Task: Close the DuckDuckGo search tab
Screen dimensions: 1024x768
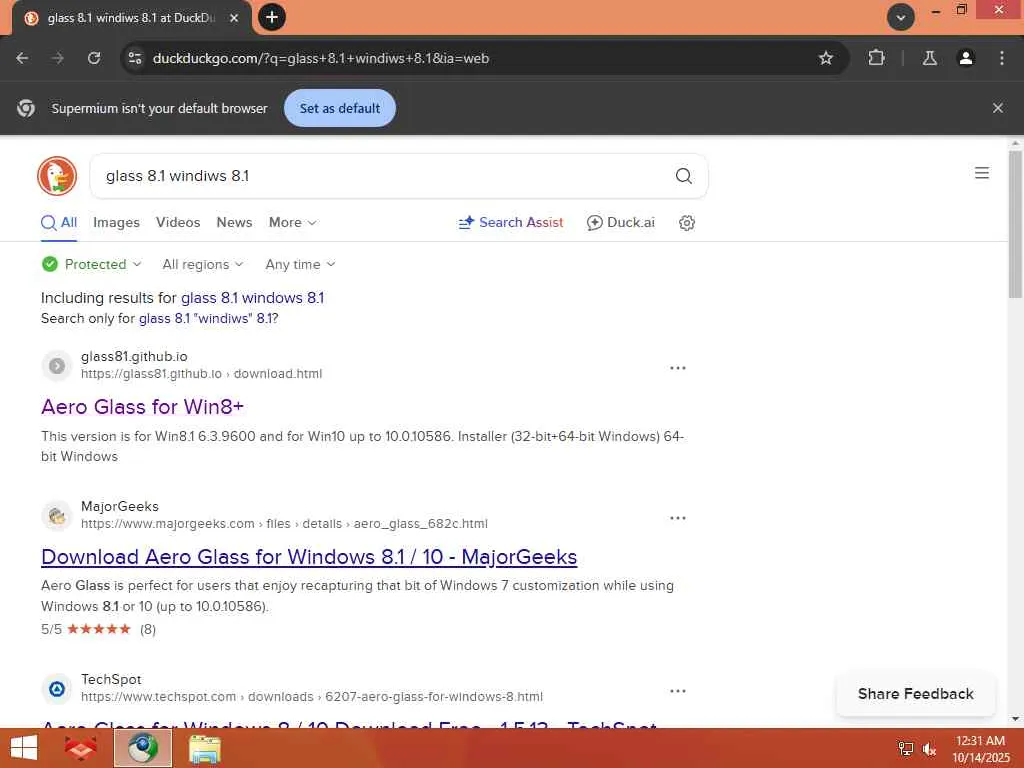Action: pyautogui.click(x=234, y=18)
